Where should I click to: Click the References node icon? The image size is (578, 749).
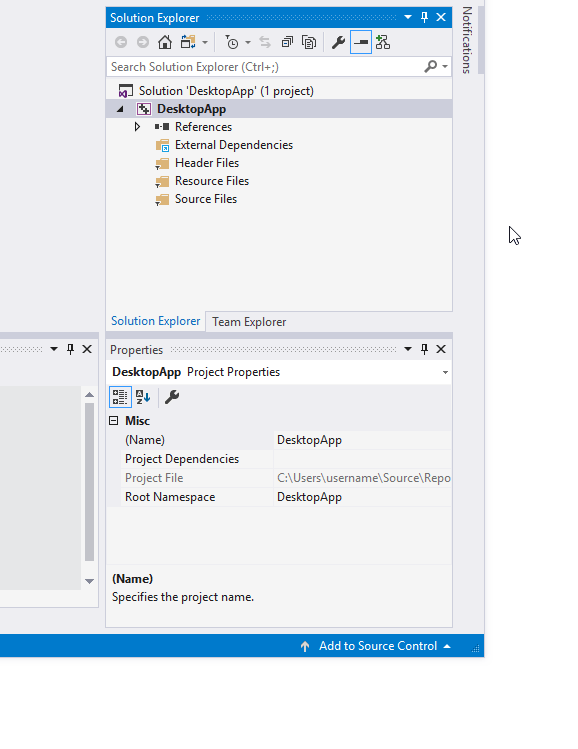162,127
